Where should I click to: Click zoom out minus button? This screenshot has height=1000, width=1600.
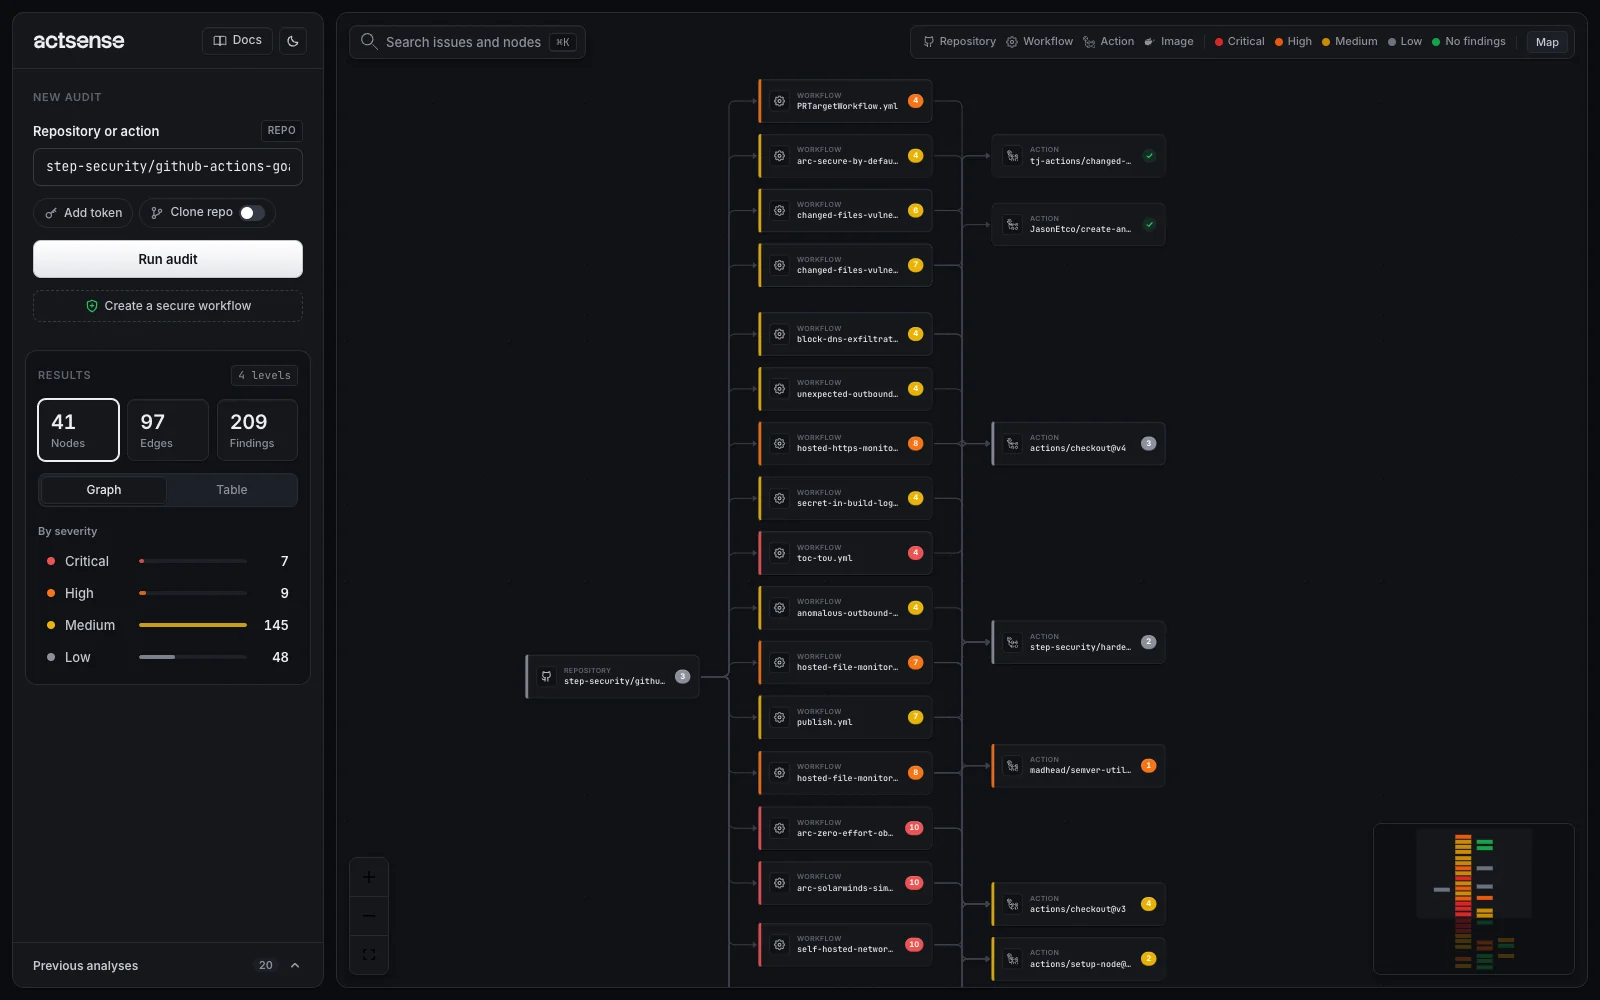(369, 916)
